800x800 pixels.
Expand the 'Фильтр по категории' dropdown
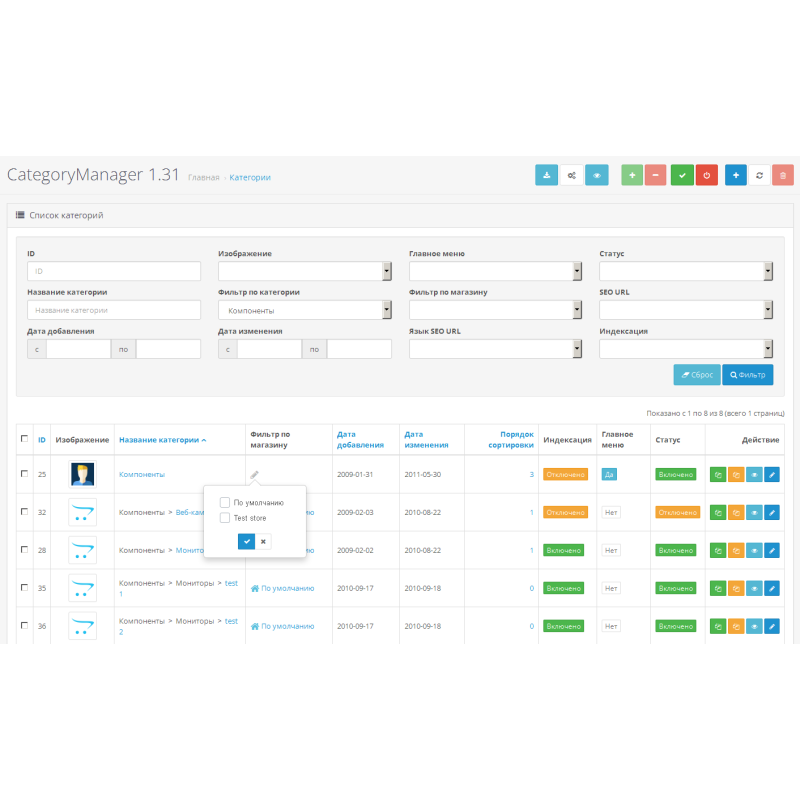[x=305, y=311]
